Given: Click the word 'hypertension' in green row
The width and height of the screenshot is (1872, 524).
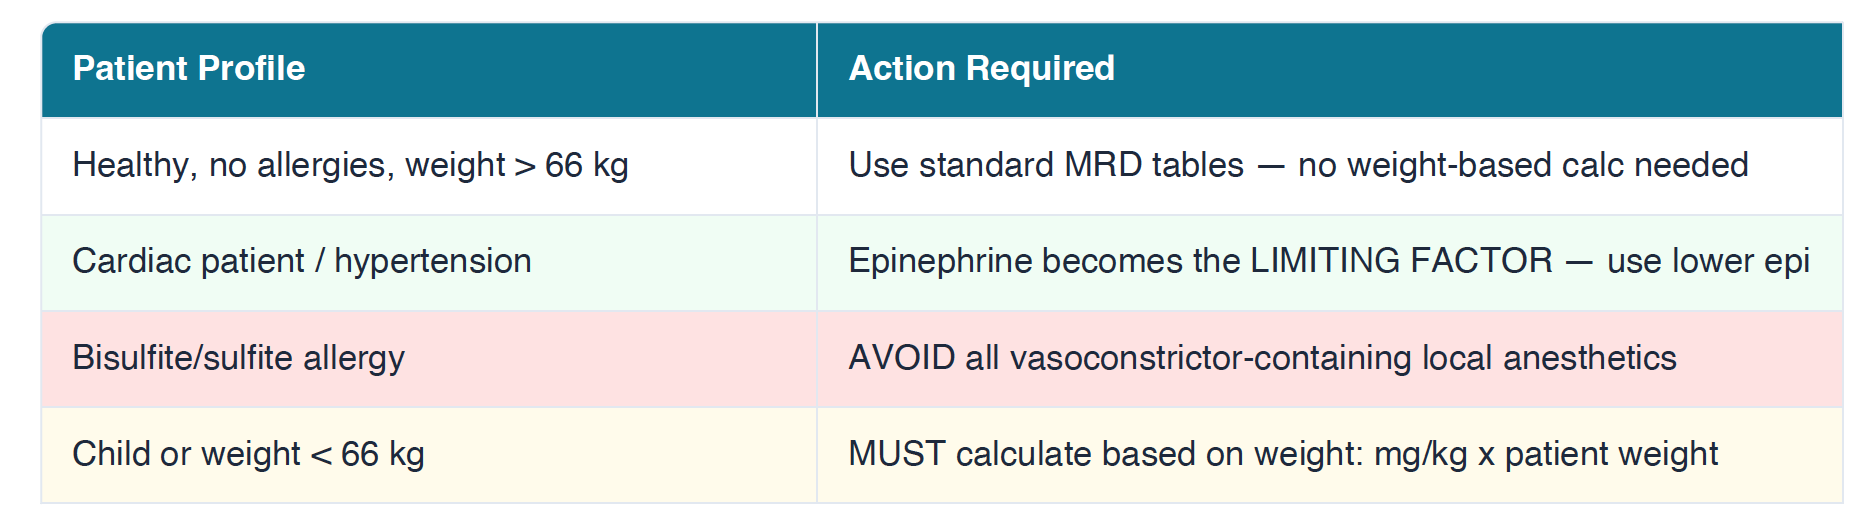Looking at the screenshot, I should pyautogui.click(x=432, y=261).
